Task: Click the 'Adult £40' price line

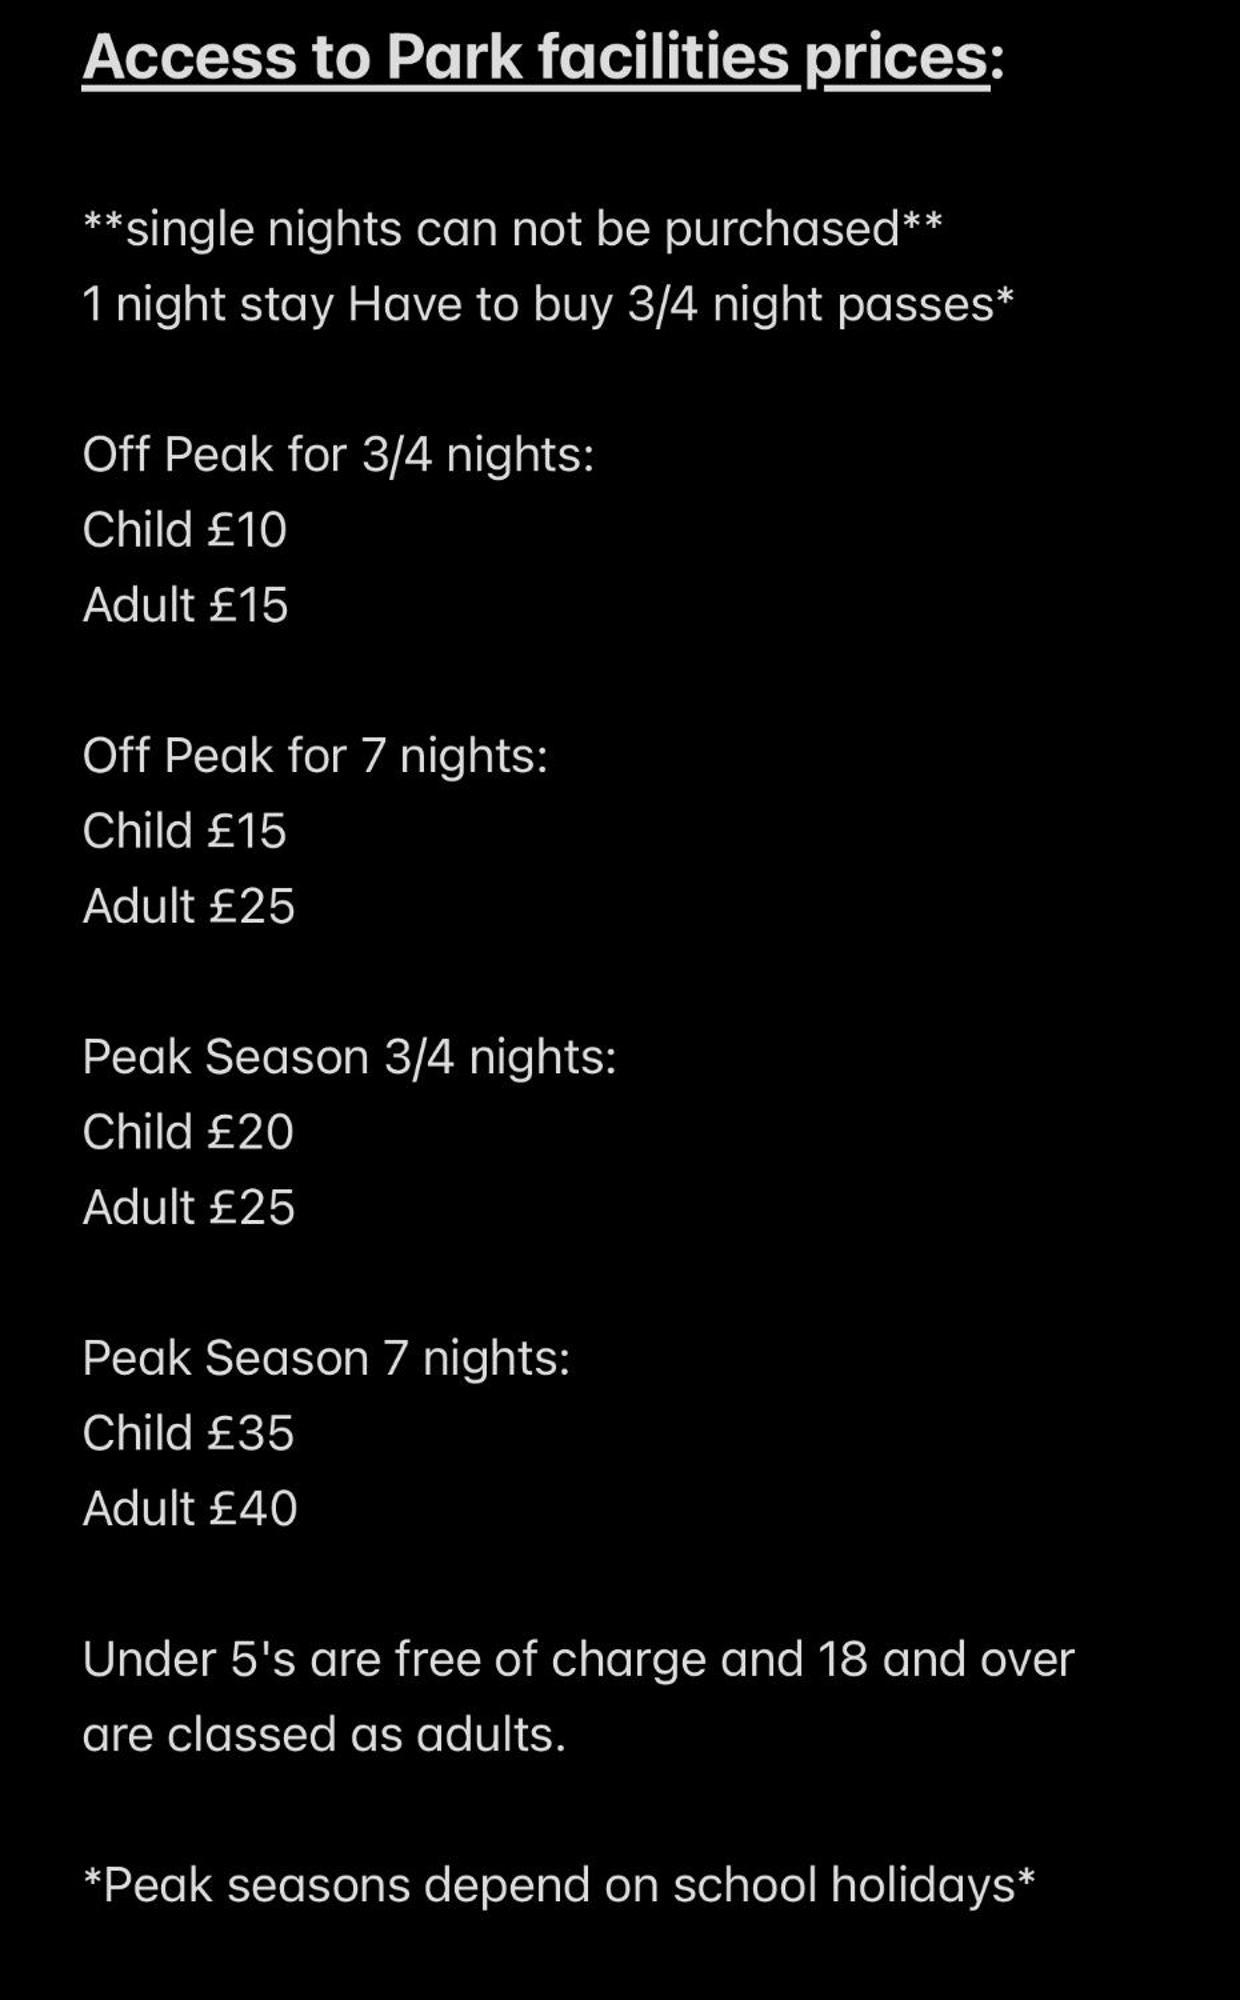Action: click(x=190, y=1508)
